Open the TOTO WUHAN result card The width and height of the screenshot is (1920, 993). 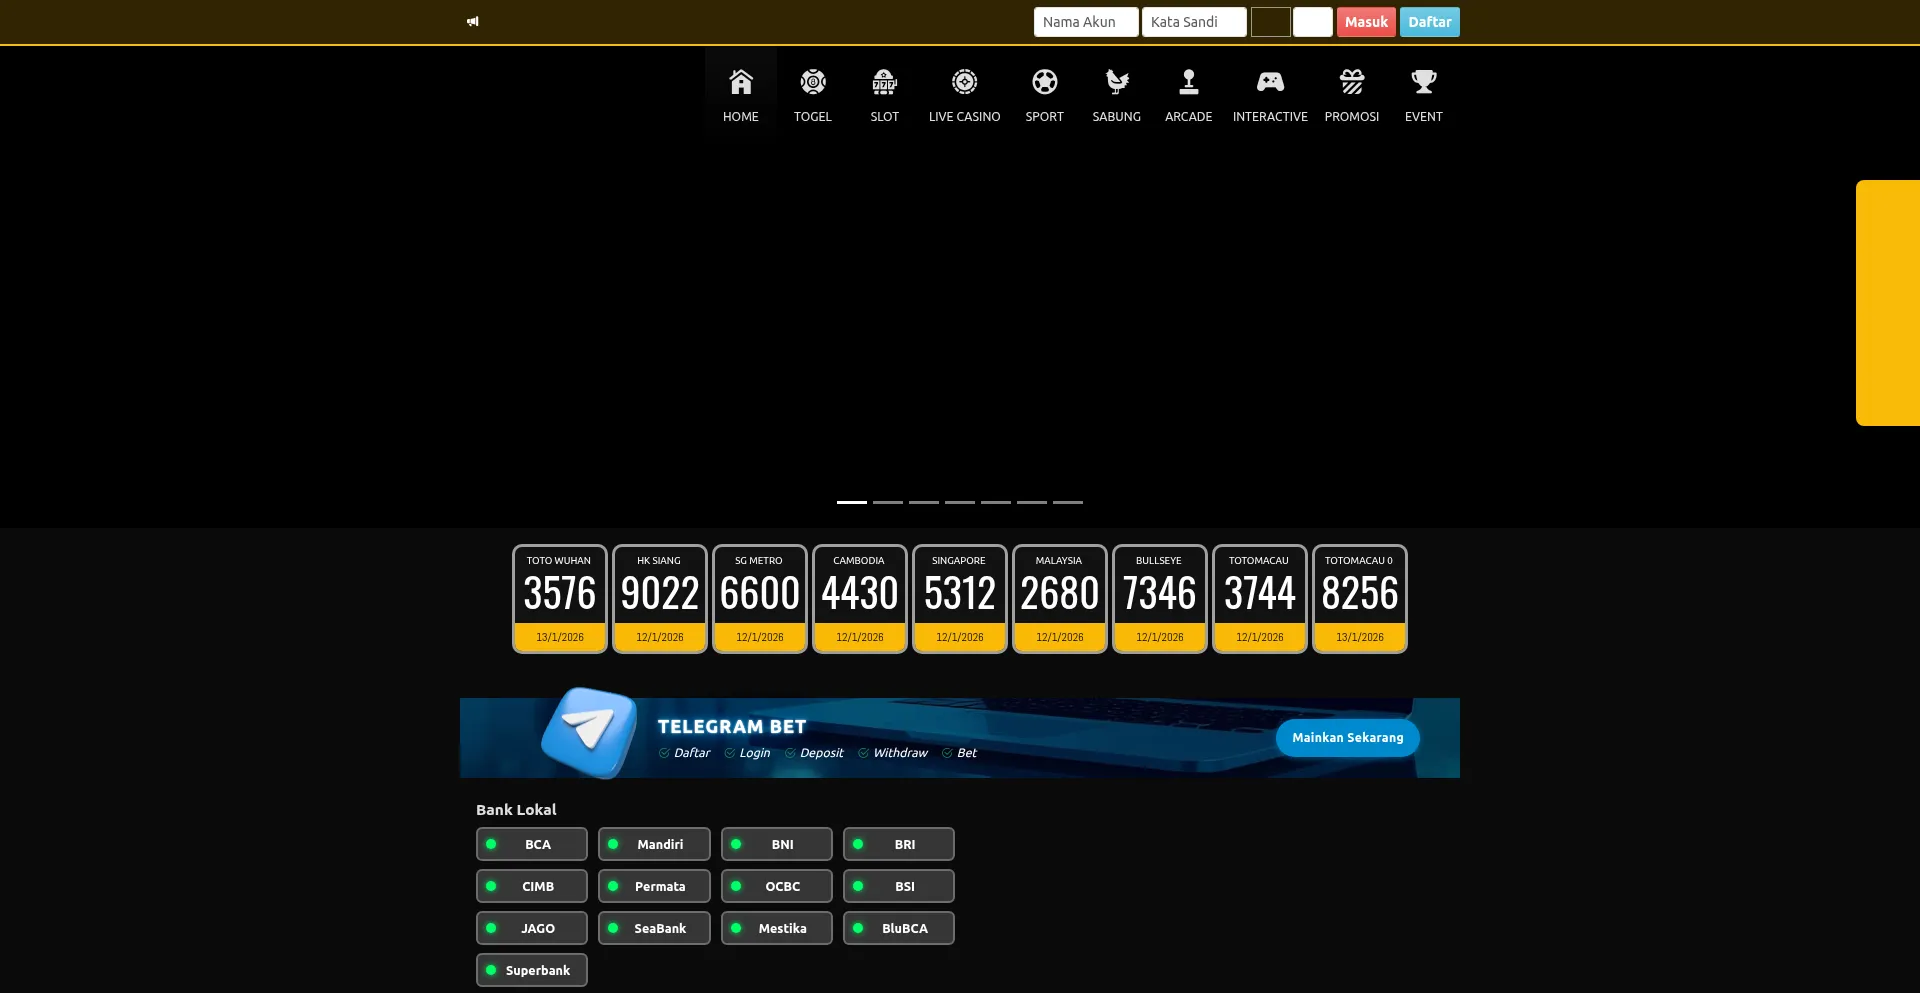coord(559,597)
